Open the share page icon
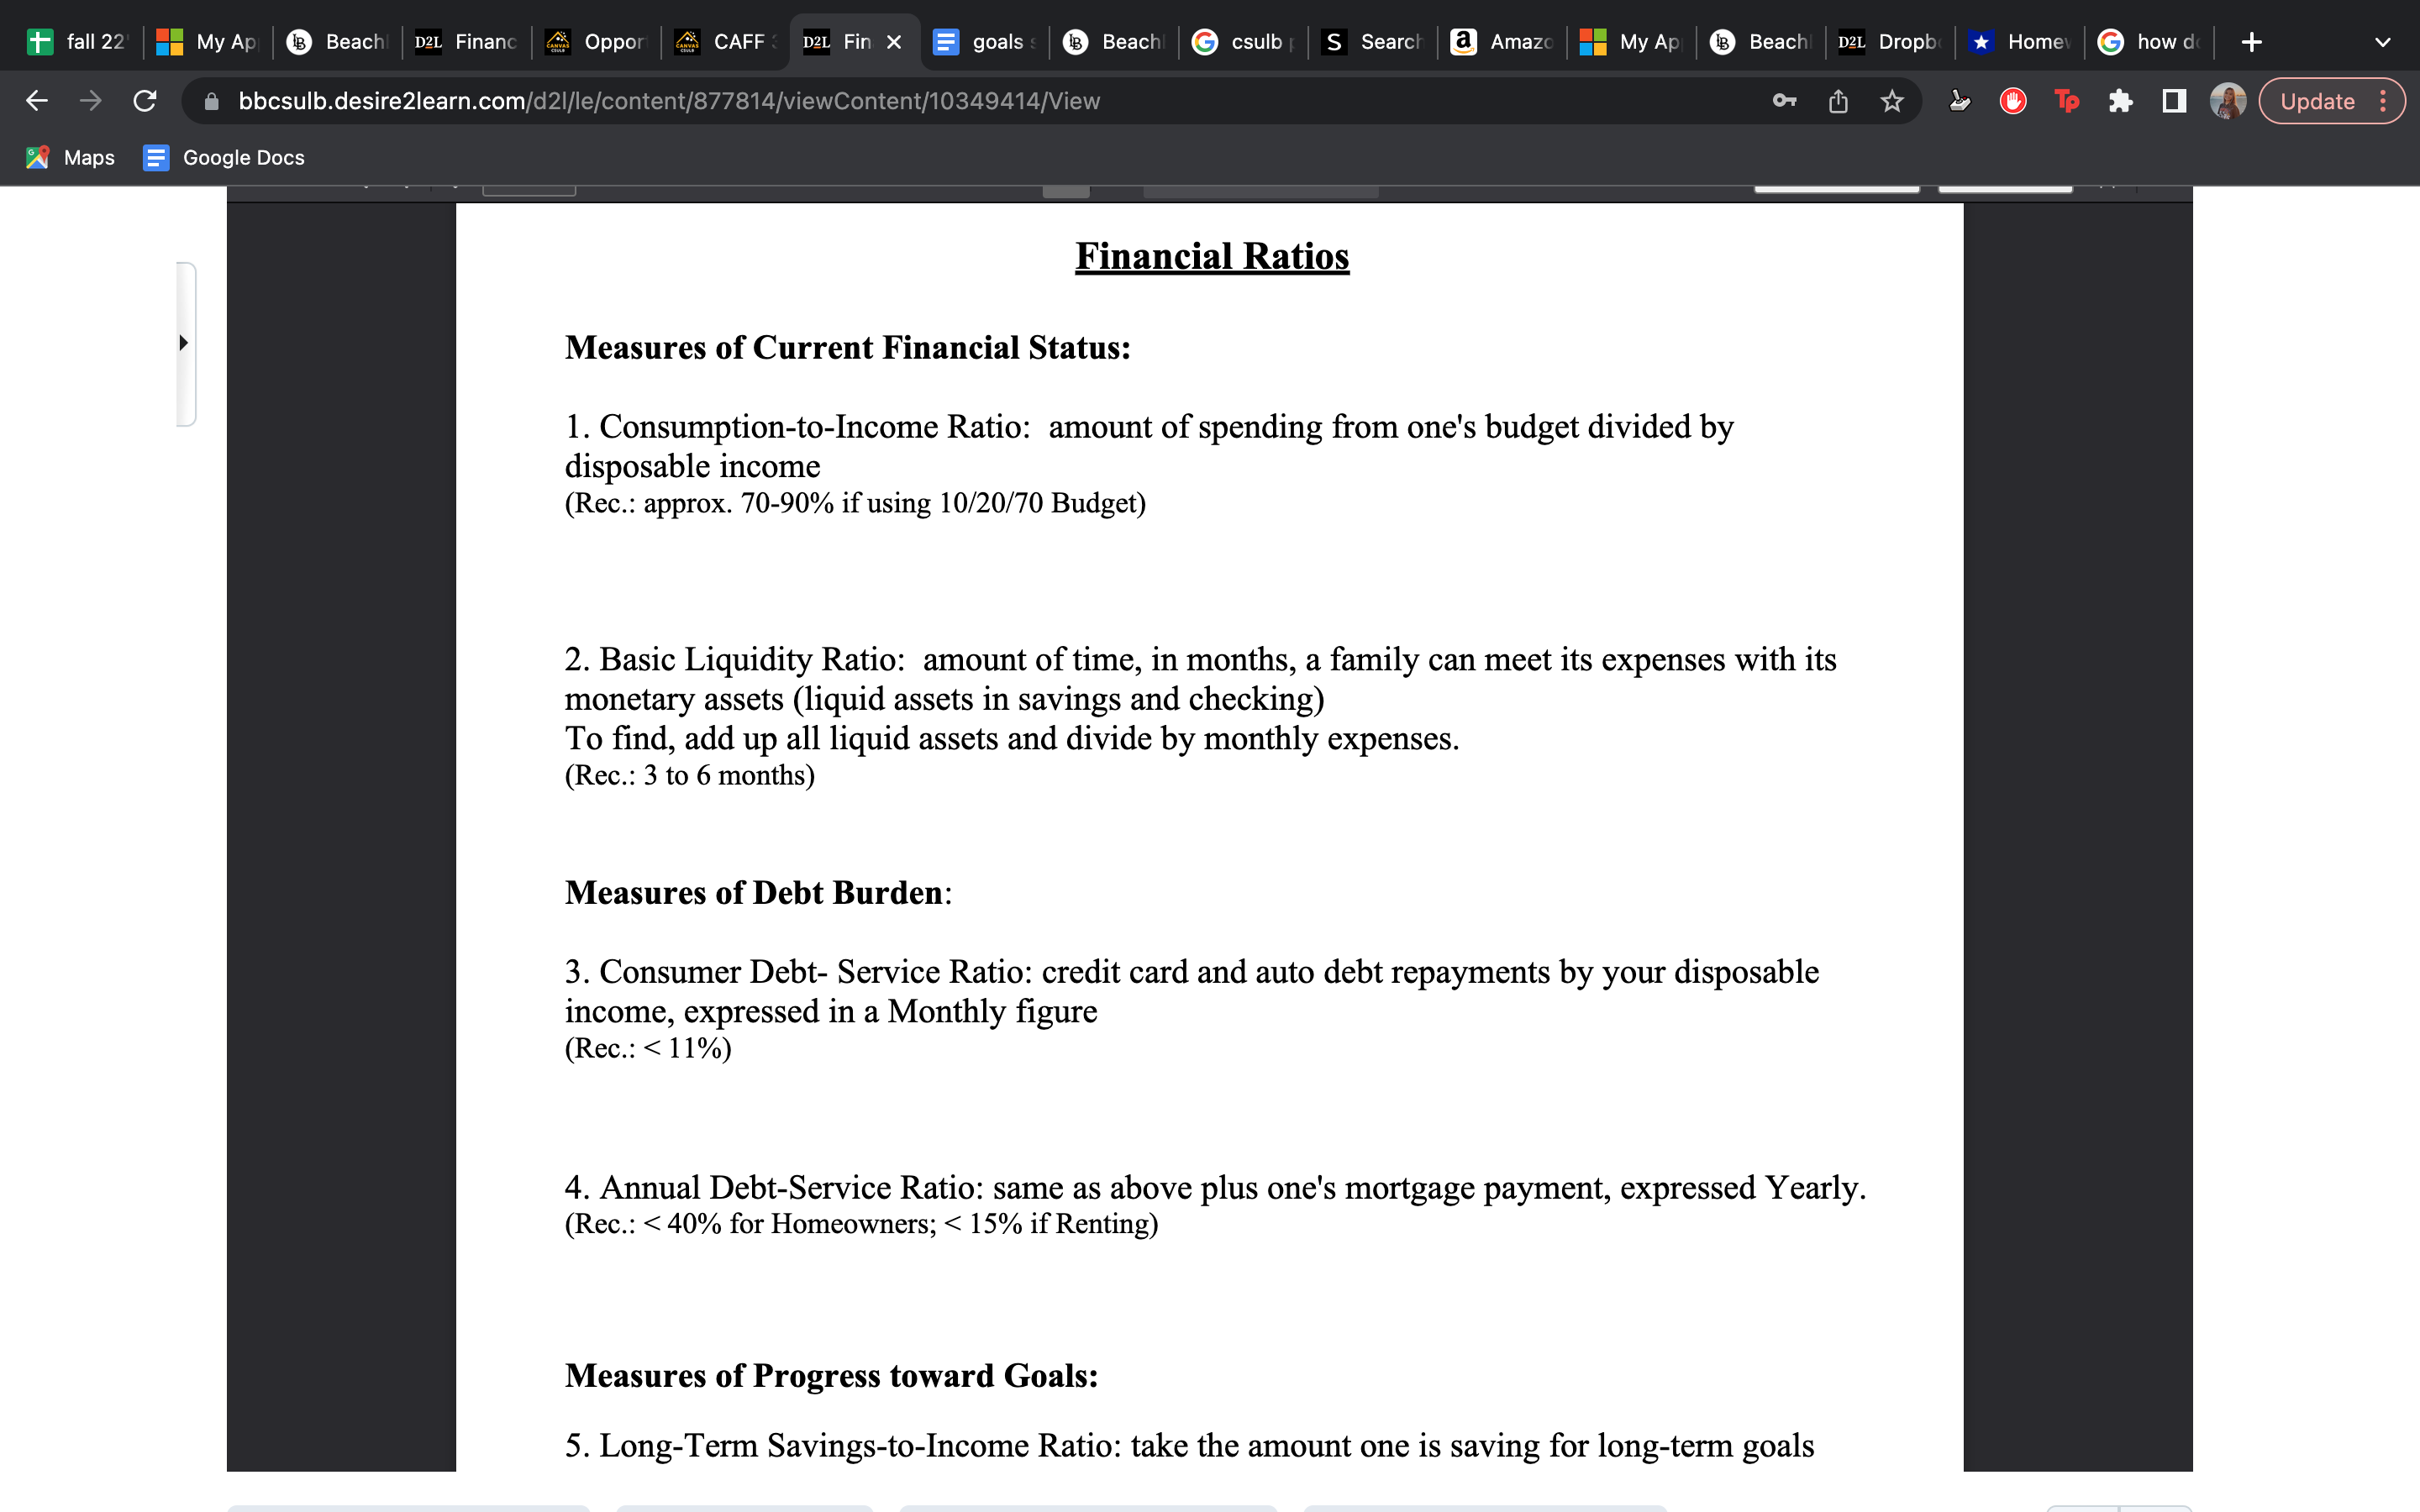Viewport: 2420px width, 1512px height. pyautogui.click(x=1838, y=101)
